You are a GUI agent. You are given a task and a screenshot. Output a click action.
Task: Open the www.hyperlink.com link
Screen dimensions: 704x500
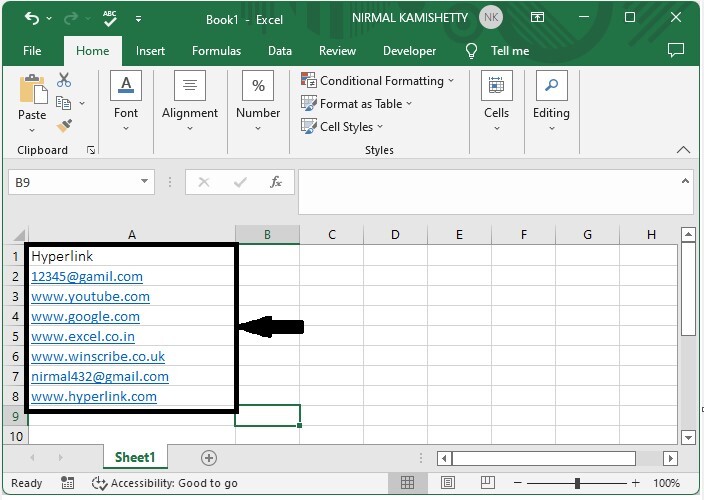pos(94,397)
